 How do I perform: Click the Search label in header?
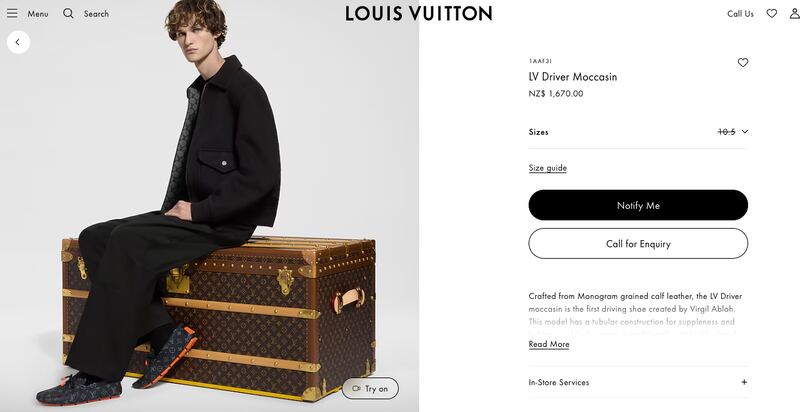(x=96, y=14)
